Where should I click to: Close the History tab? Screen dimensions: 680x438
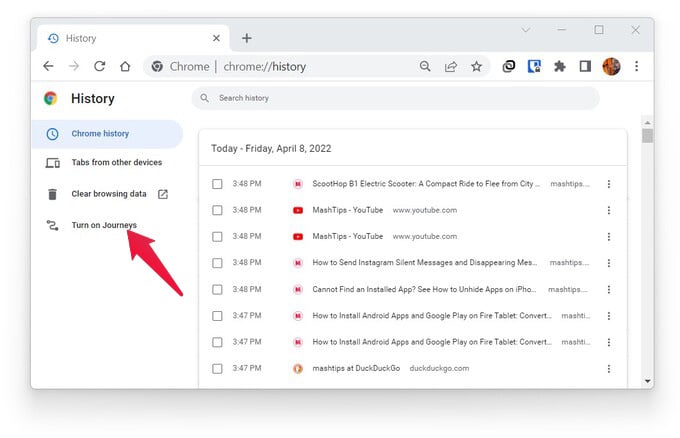click(x=216, y=38)
